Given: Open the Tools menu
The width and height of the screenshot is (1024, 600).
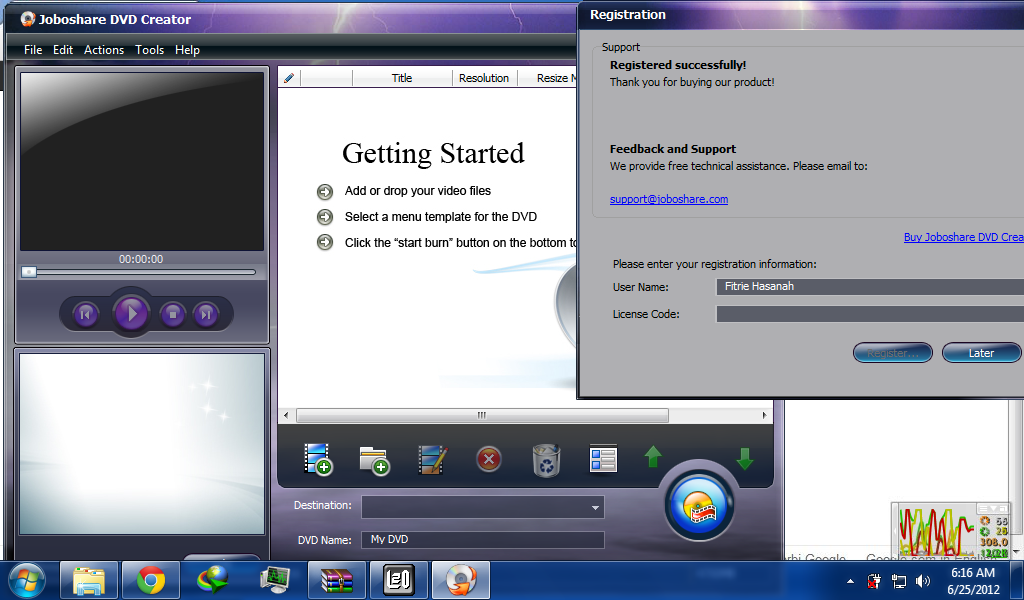Looking at the screenshot, I should tap(150, 50).
